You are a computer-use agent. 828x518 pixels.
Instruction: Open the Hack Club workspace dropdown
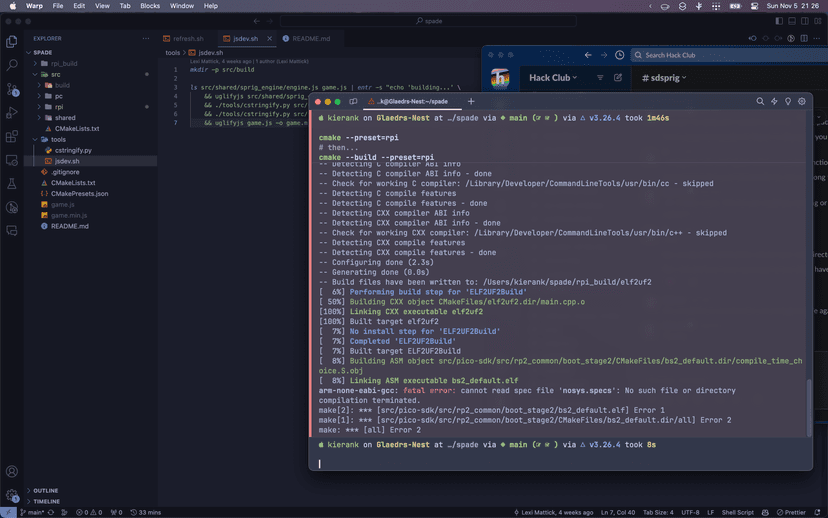point(552,77)
